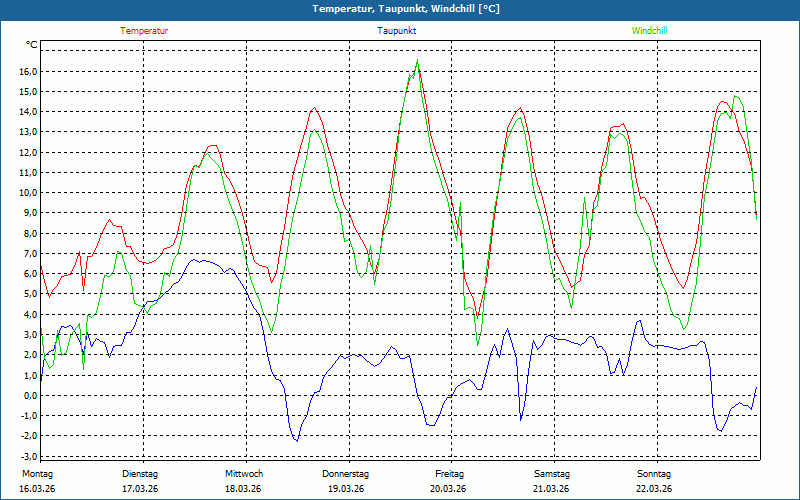This screenshot has width=800, height=500.
Task: Click the 20.03.26 date label
Action: click(x=449, y=489)
